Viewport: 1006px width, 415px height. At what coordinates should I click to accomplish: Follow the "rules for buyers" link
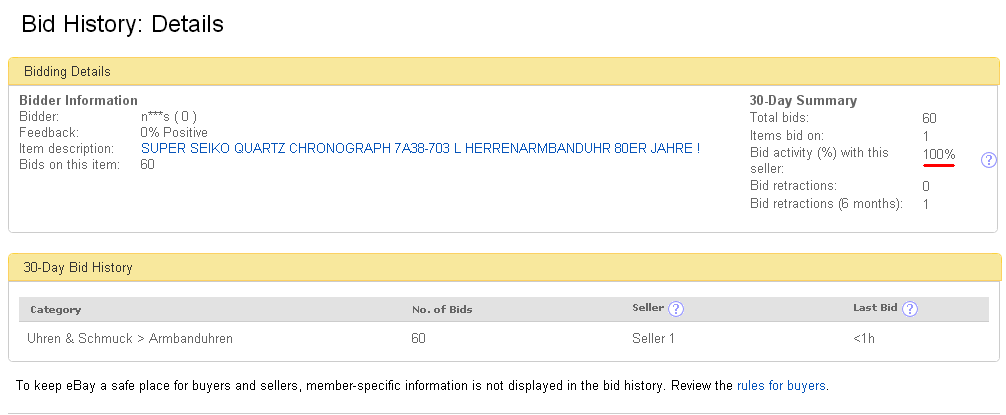pos(781,385)
